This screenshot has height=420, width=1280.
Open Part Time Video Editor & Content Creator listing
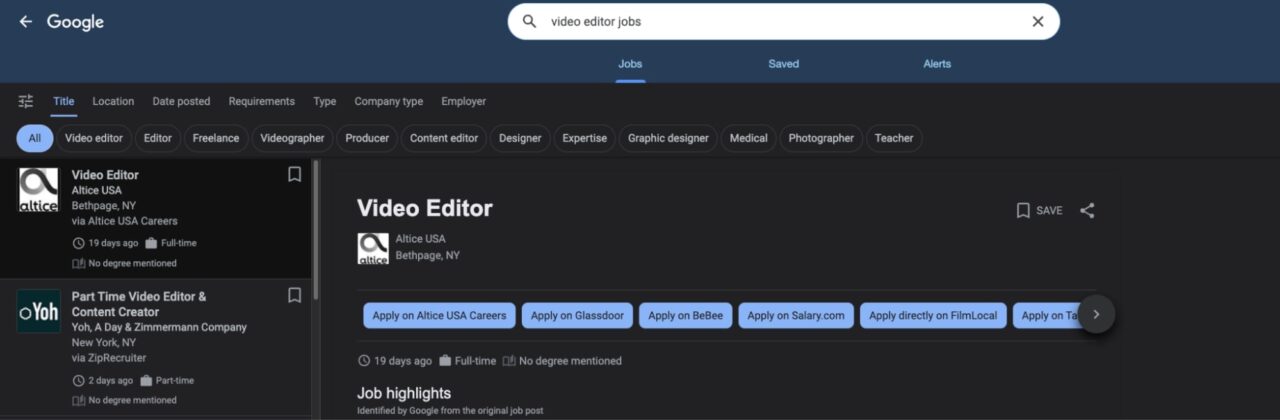click(139, 304)
